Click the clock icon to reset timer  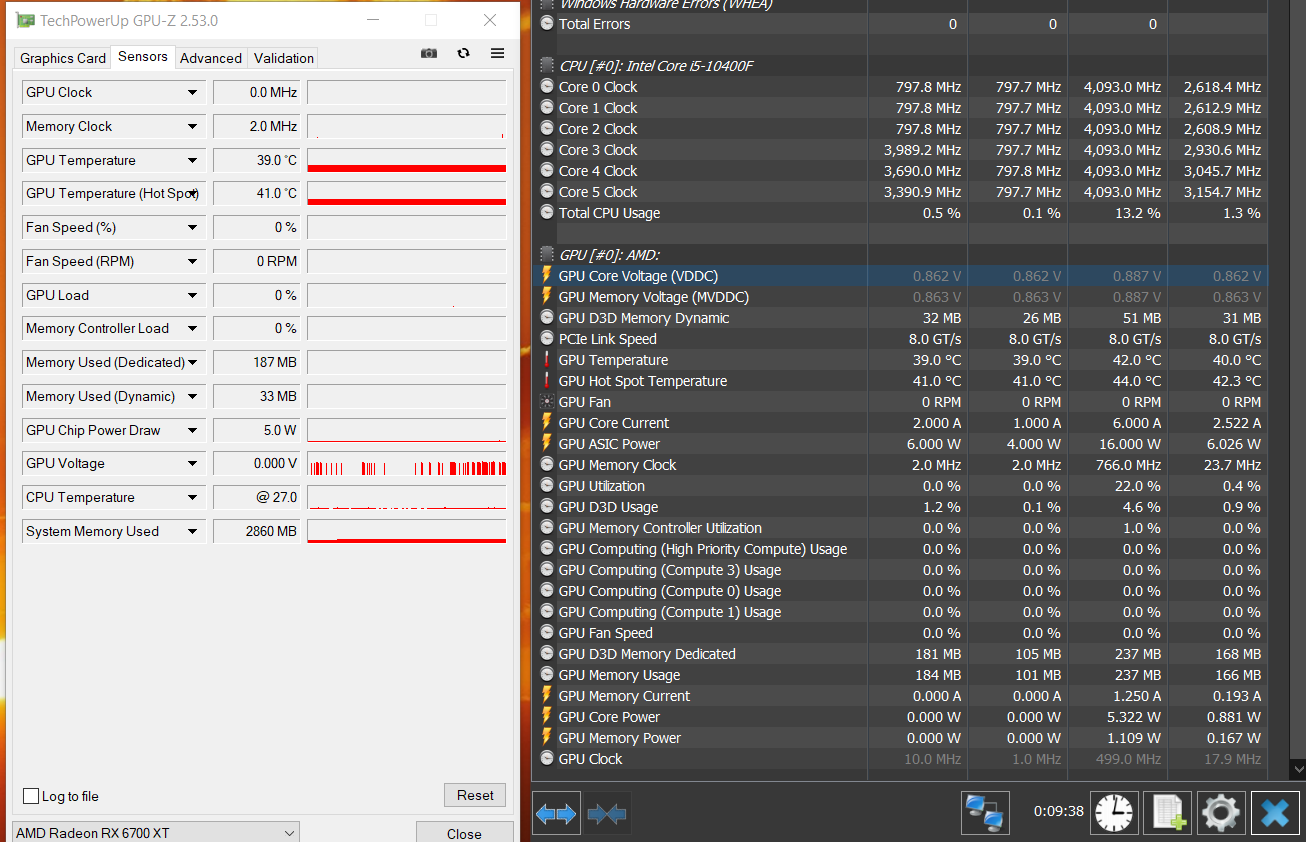(1114, 812)
